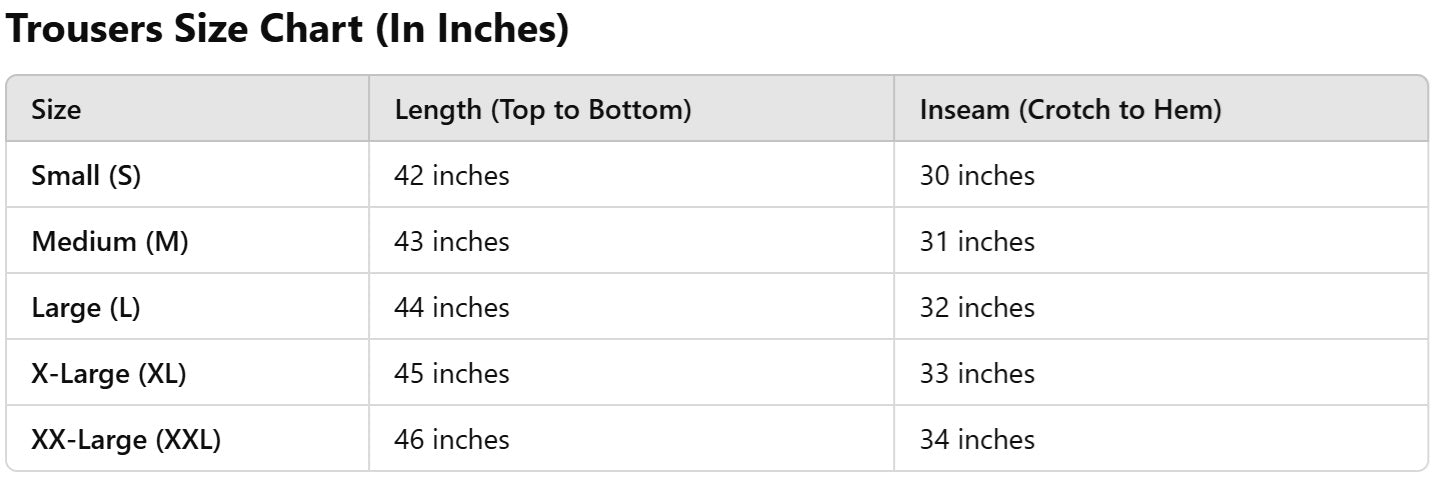The width and height of the screenshot is (1443, 487).
Task: Select the 'Inseam (Crotch to Hem)' header
Action: coord(1070,109)
